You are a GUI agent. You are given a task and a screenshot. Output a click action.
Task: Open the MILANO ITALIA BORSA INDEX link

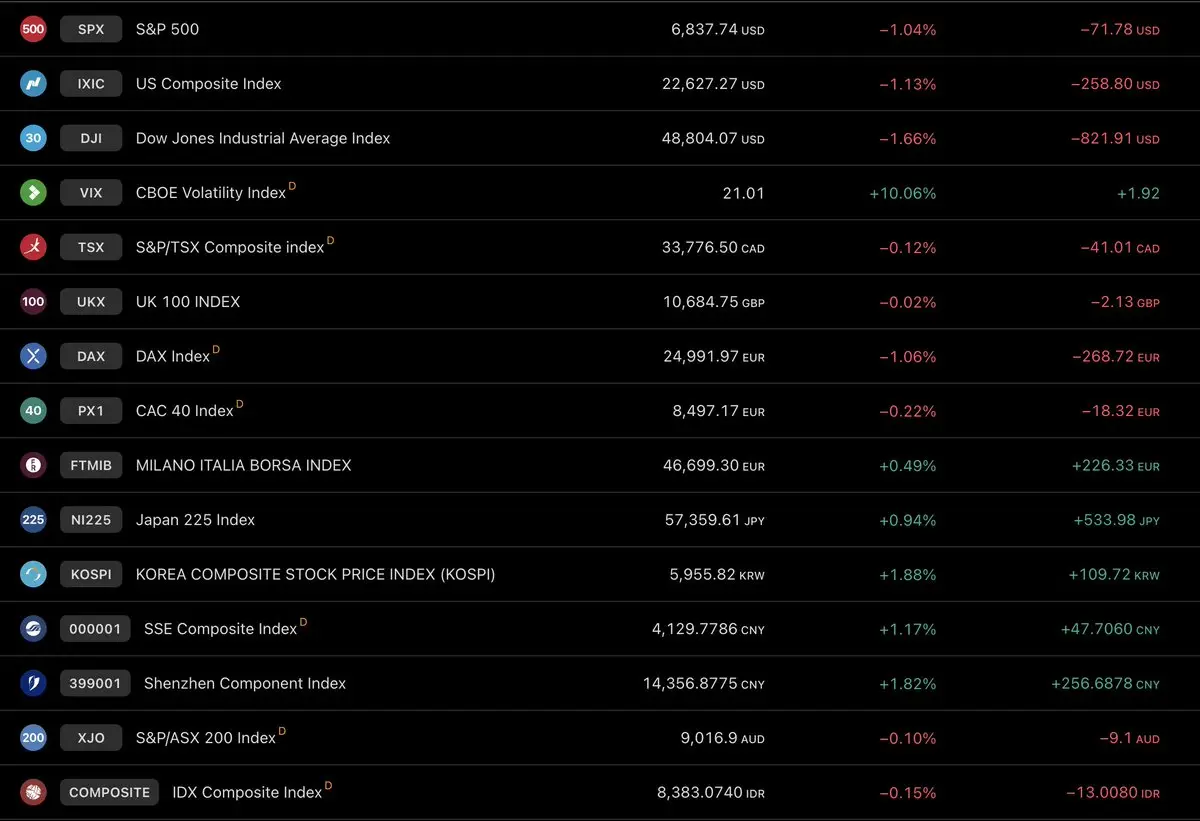click(243, 465)
